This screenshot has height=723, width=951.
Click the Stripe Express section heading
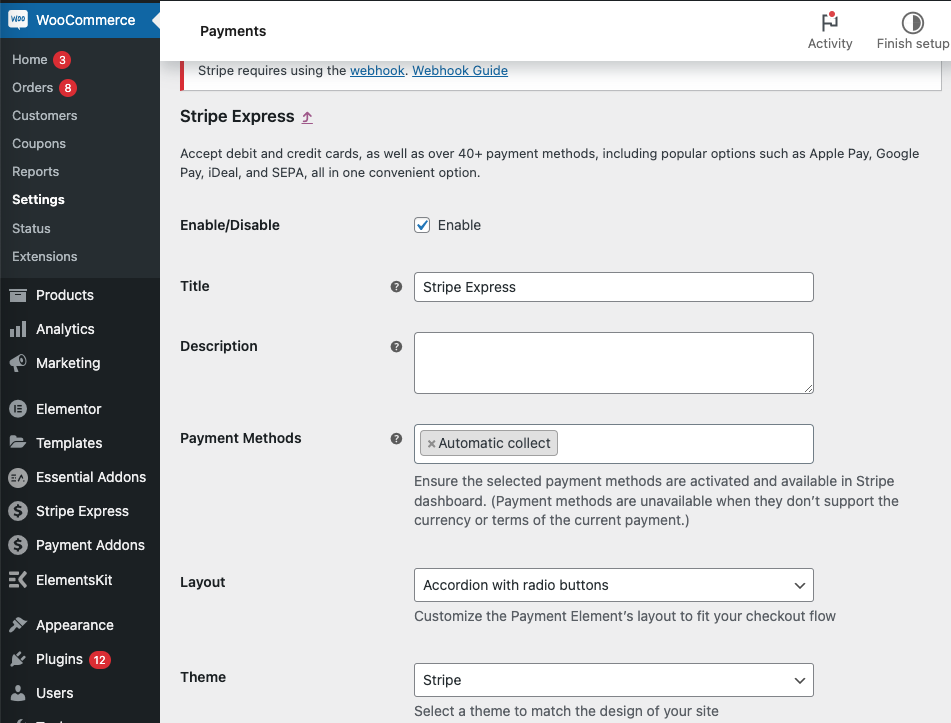coord(237,116)
